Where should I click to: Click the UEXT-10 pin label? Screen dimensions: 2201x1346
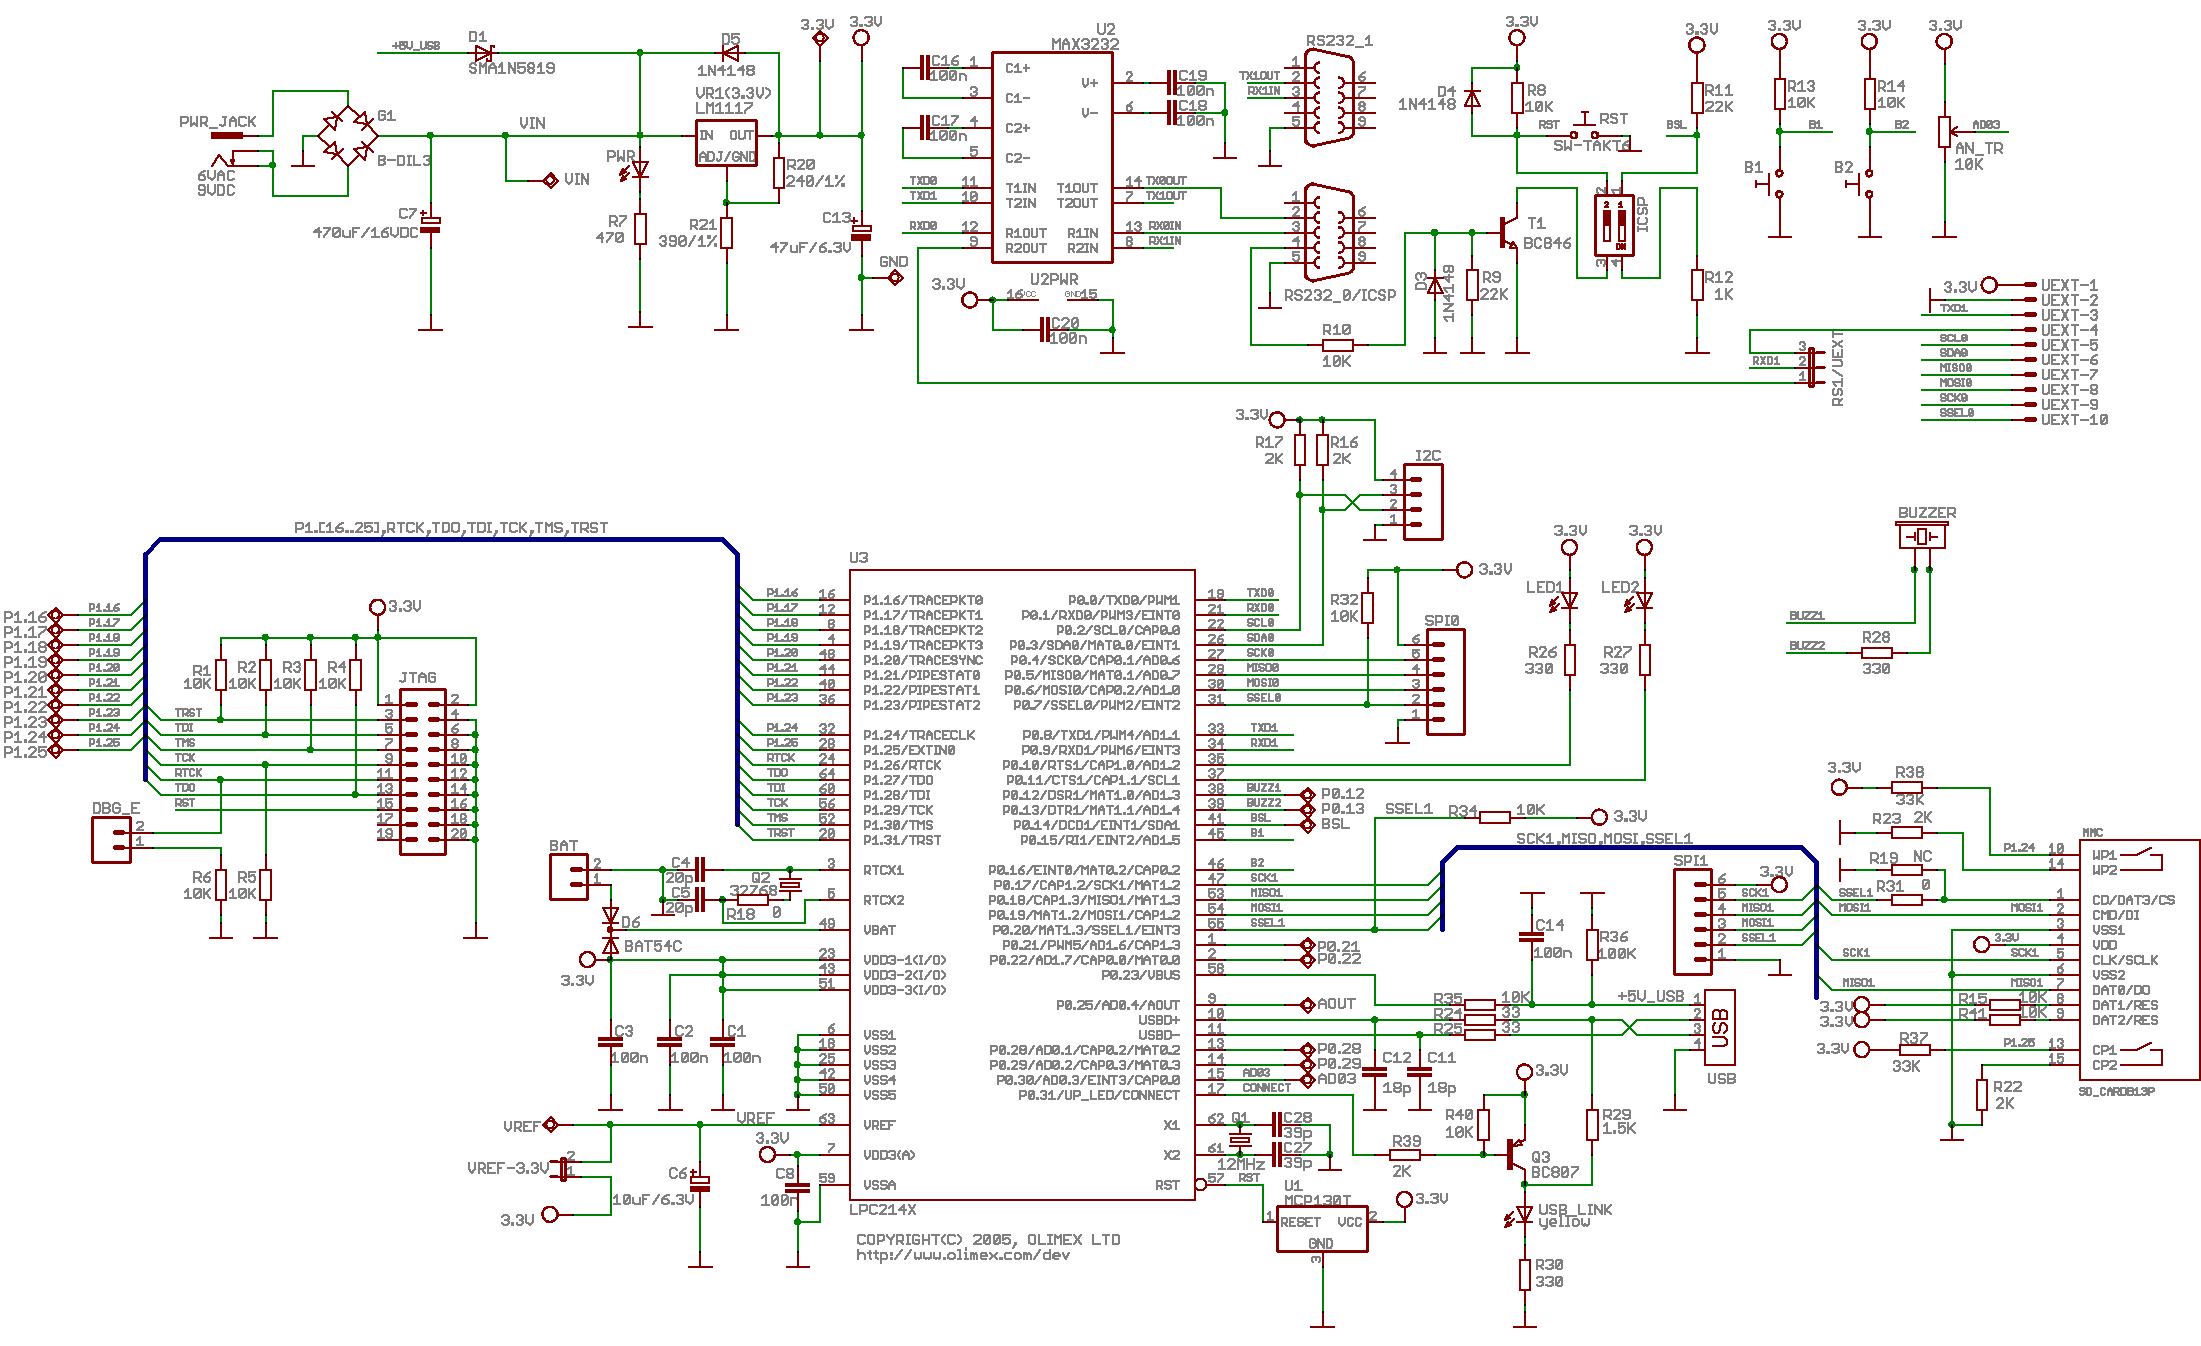2074,420
